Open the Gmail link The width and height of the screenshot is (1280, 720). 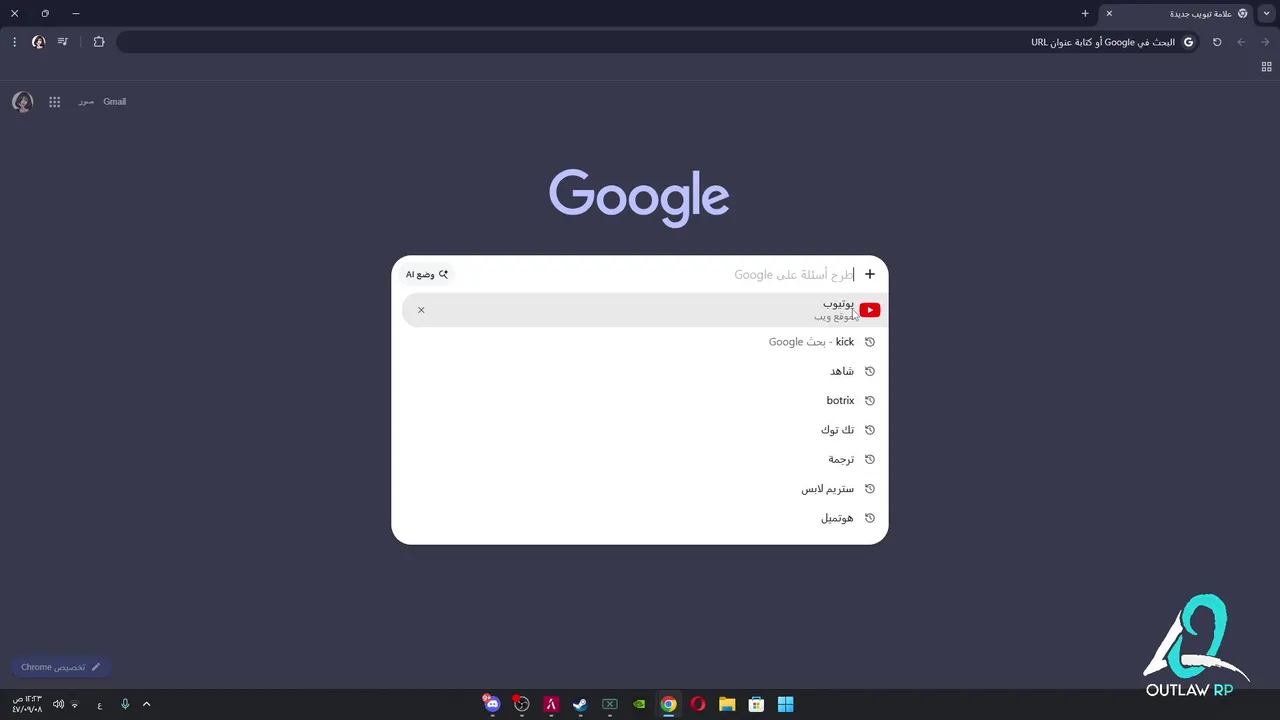[x=114, y=102]
